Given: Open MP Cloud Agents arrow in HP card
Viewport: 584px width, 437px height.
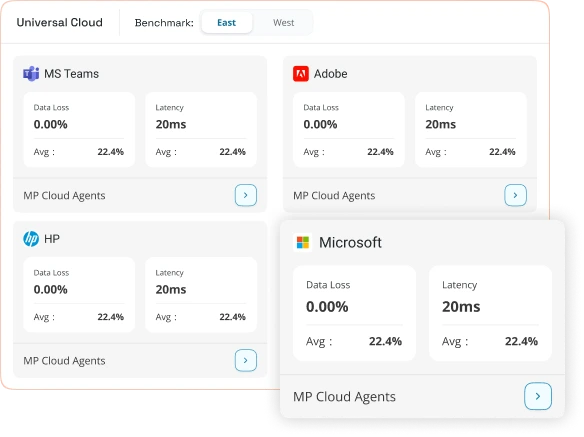Looking at the screenshot, I should point(246,360).
